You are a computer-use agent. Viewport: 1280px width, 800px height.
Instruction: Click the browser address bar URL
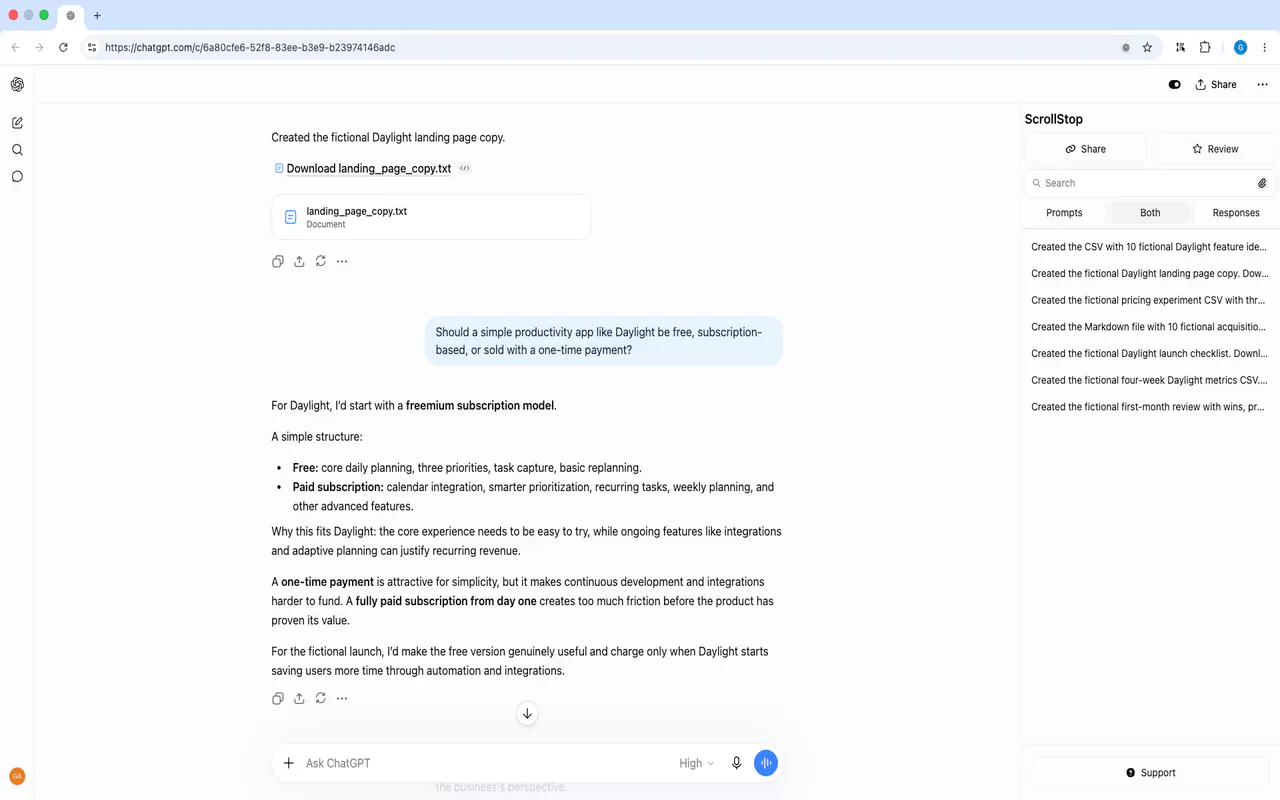[250, 47]
